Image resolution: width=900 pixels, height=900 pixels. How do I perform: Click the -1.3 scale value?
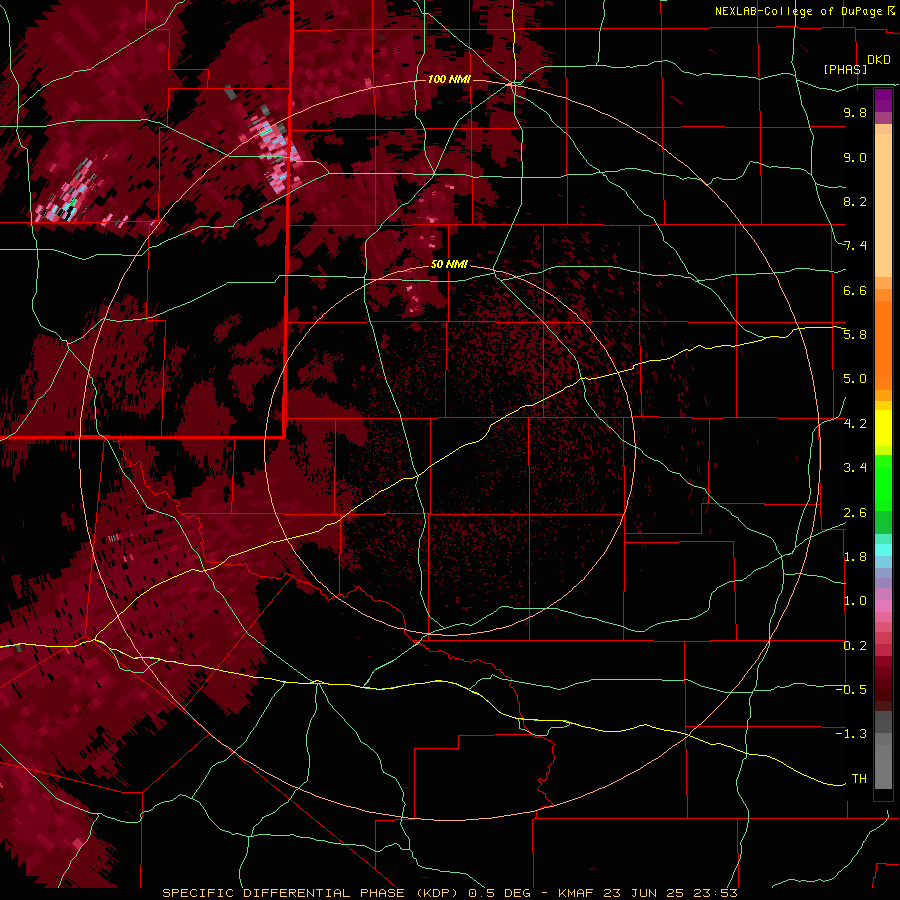click(851, 734)
